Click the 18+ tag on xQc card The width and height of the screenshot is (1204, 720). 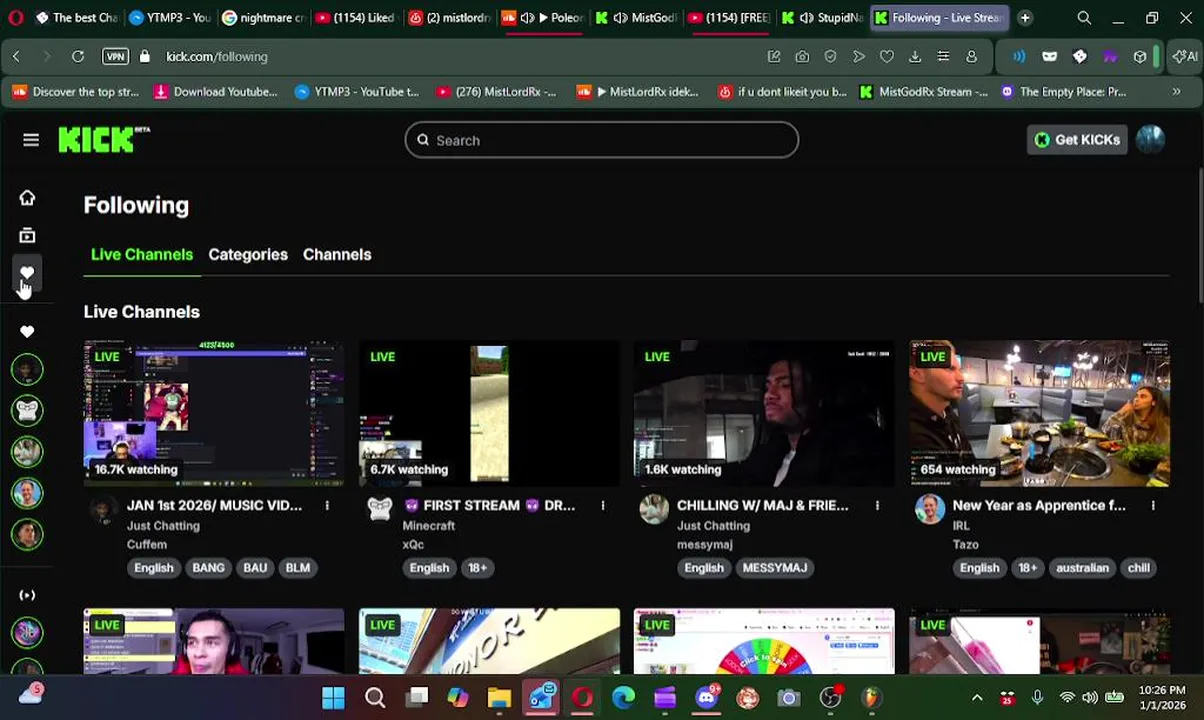(477, 568)
